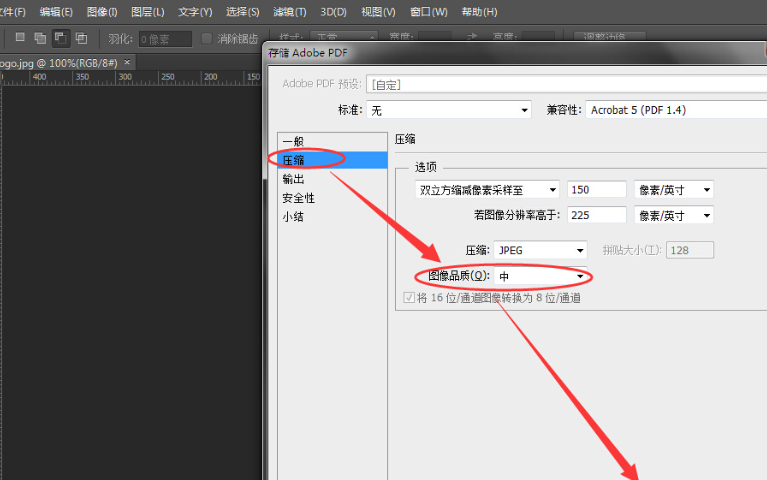Select the Subtract from Selection icon
The image size is (767, 480).
(x=61, y=38)
